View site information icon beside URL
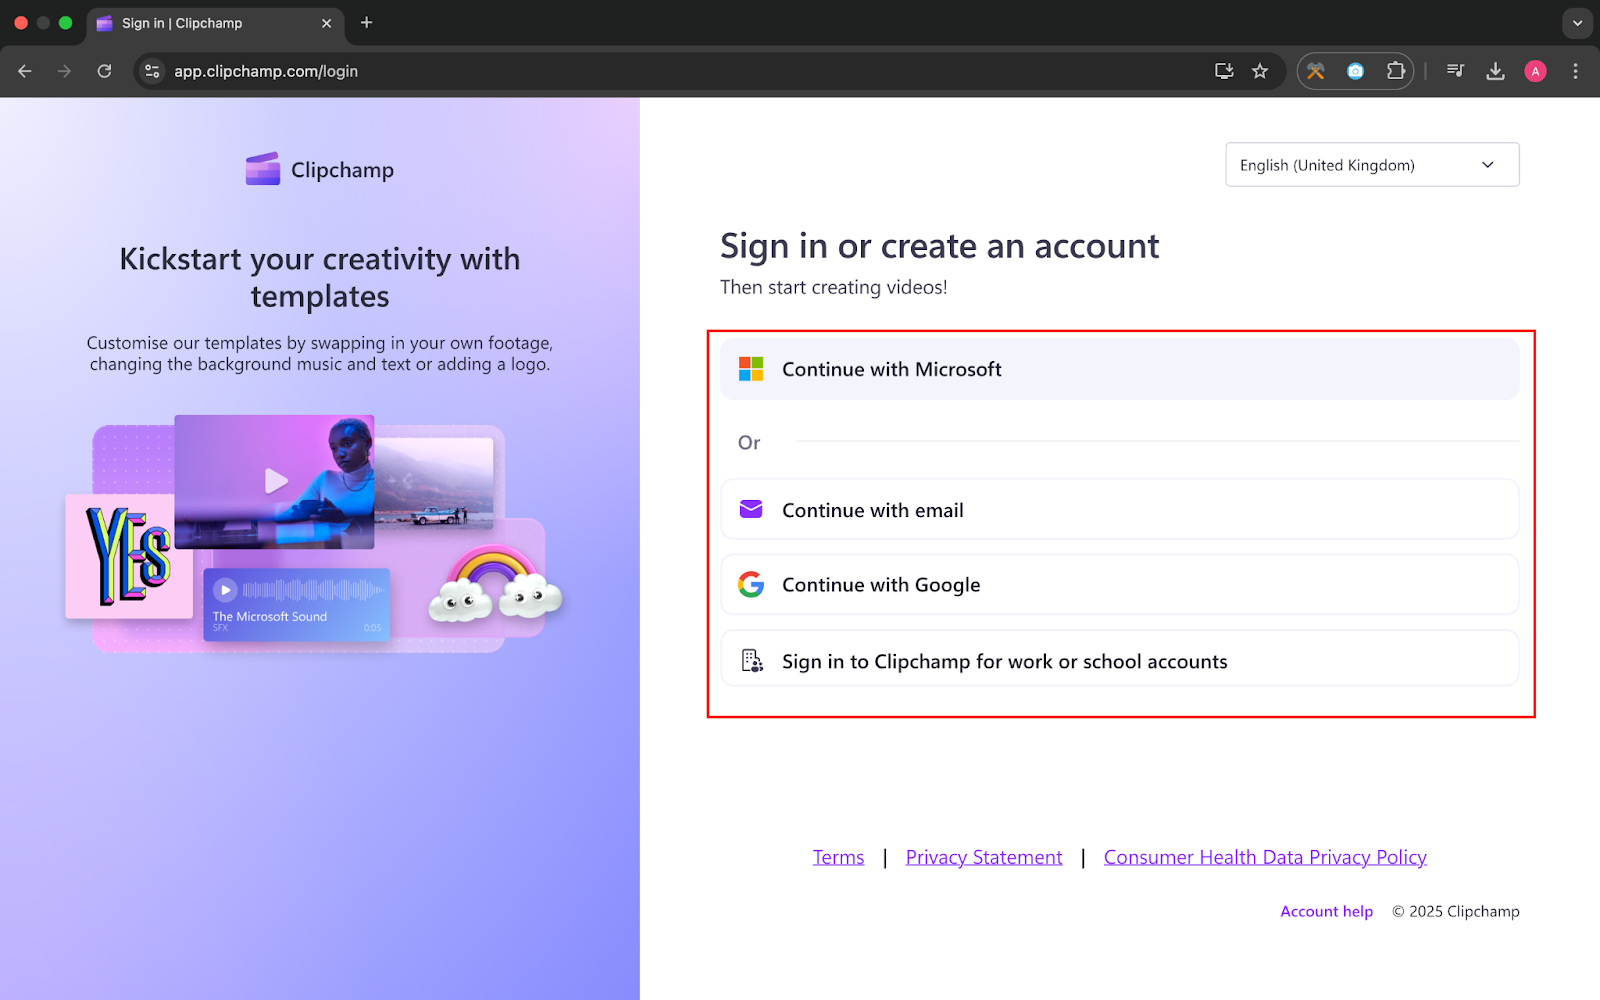Viewport: 1600px width, 1000px height. click(152, 71)
